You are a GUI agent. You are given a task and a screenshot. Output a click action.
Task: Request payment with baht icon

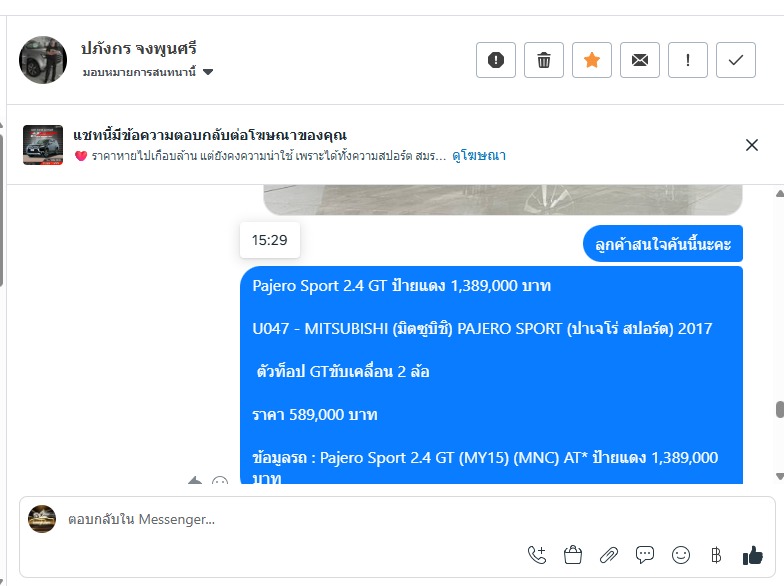pyautogui.click(x=716, y=555)
